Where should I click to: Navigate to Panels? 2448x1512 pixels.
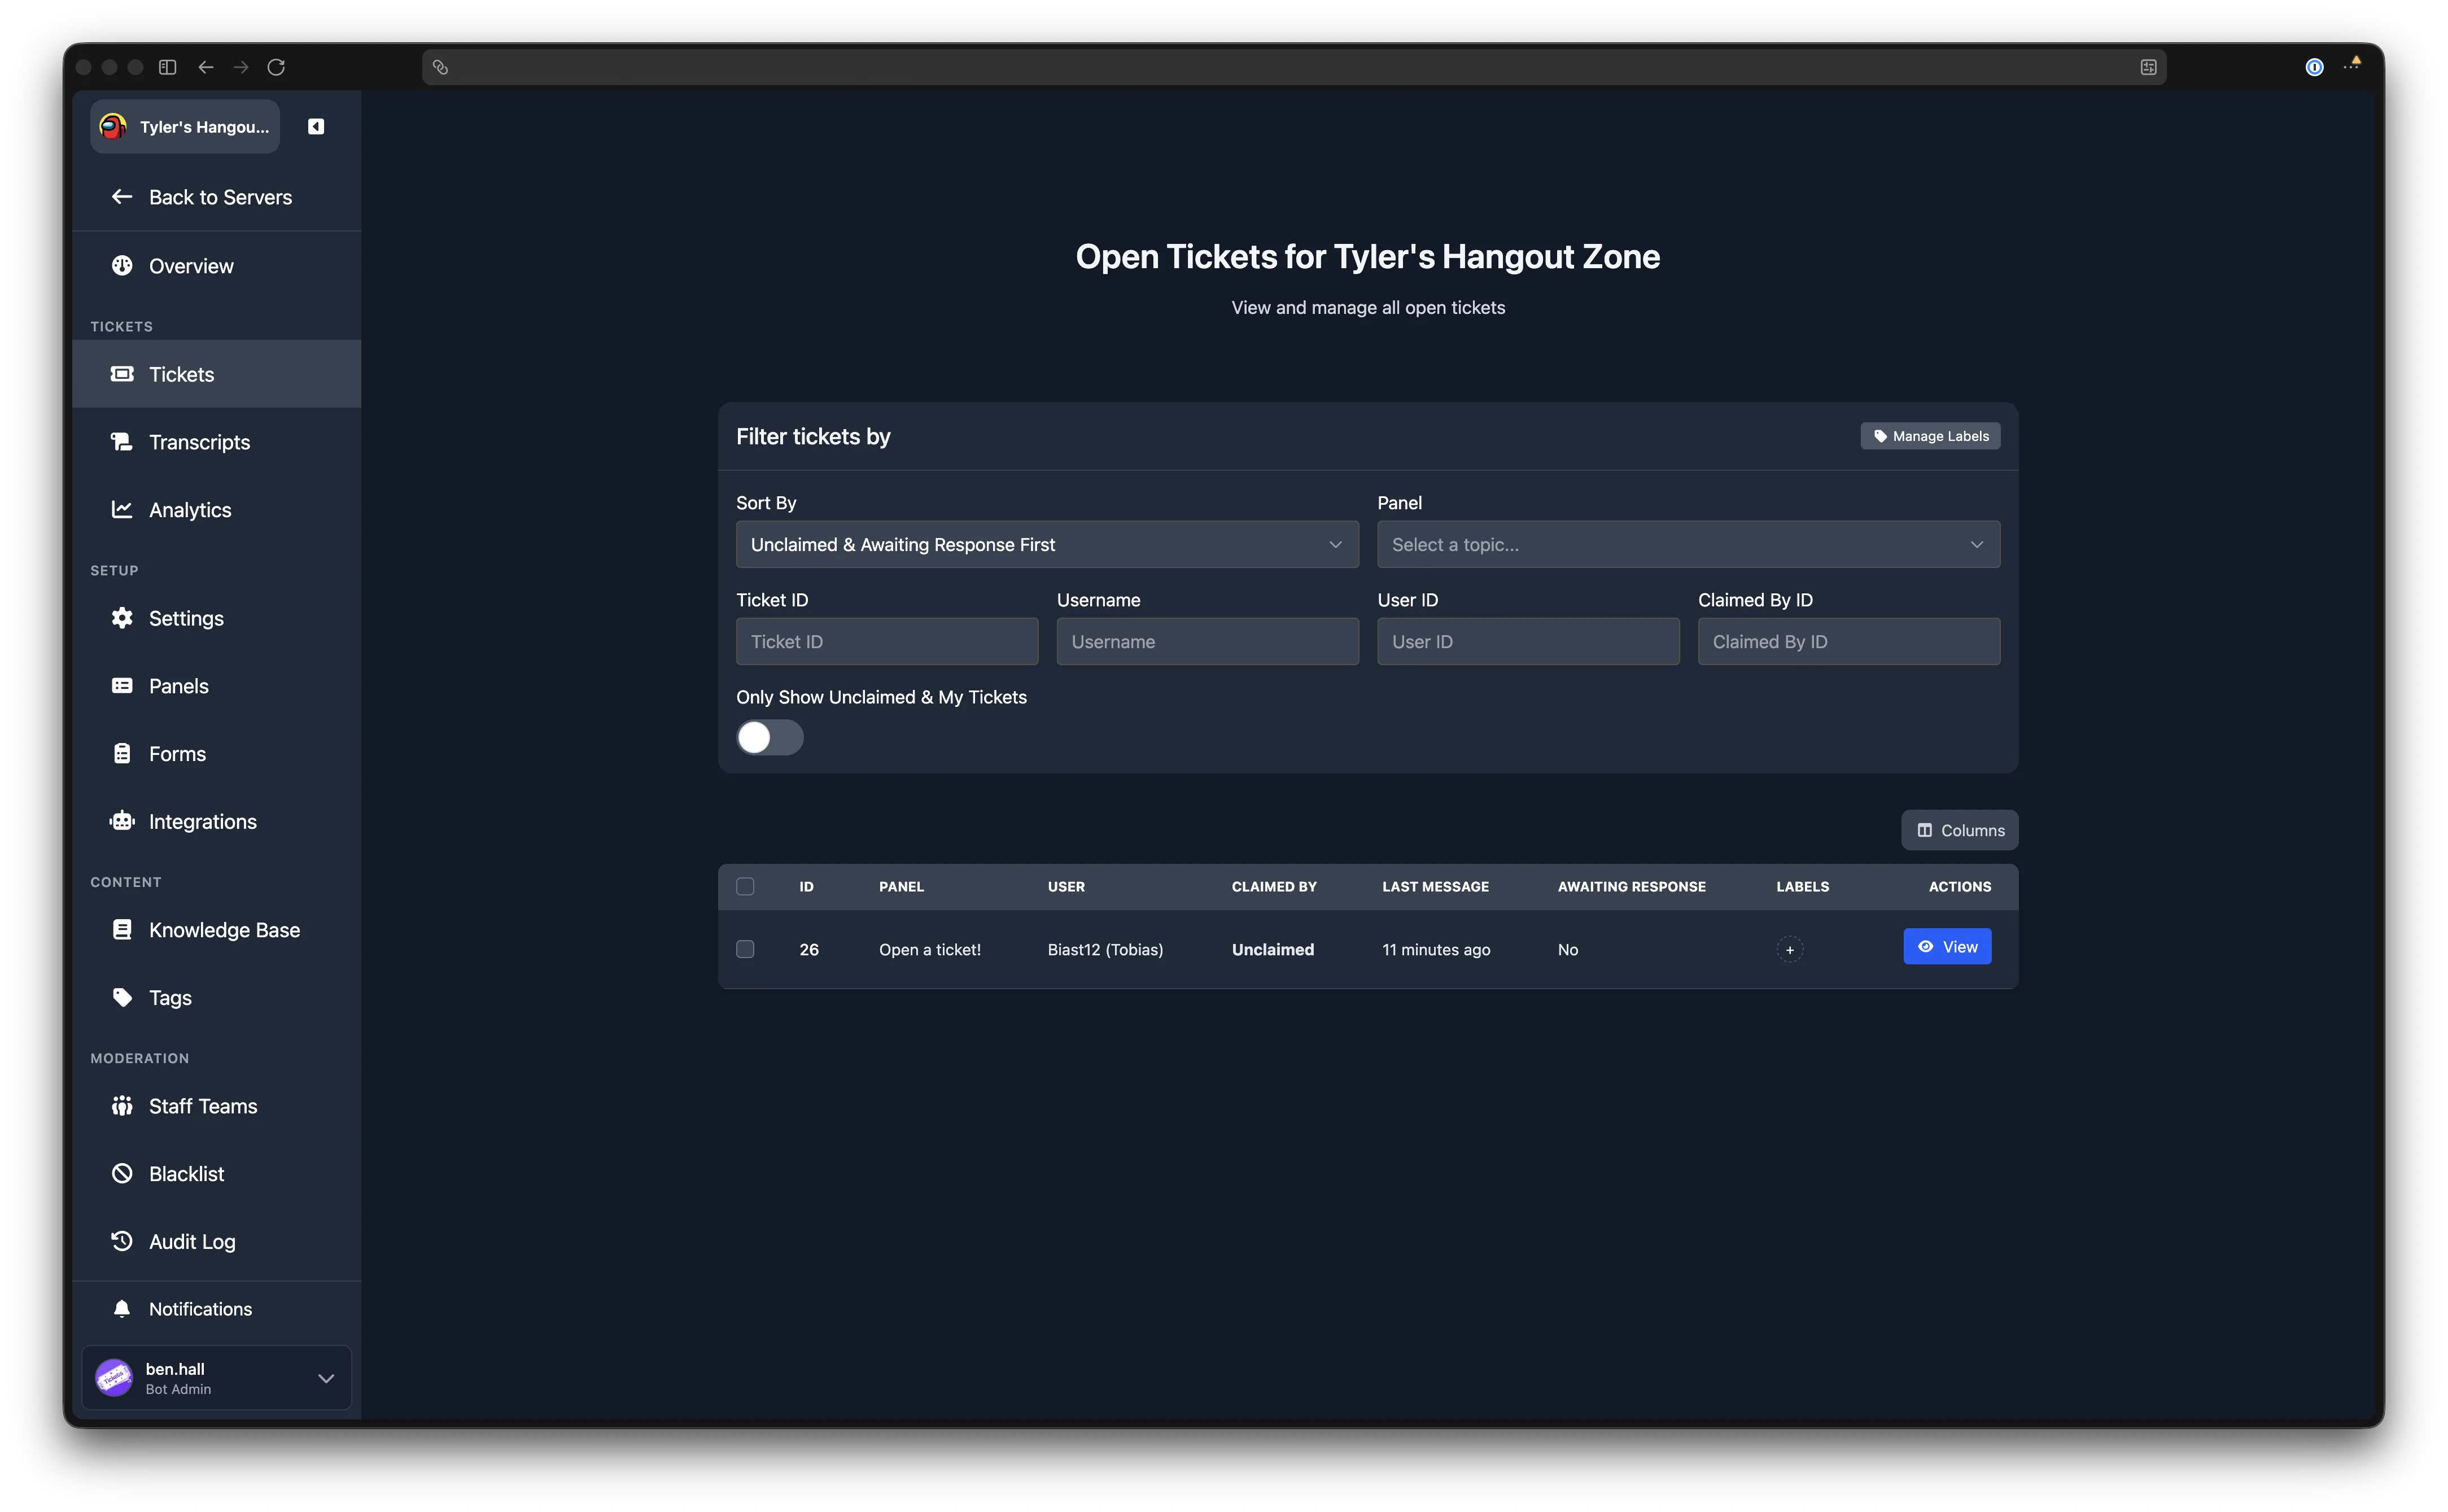pos(217,686)
